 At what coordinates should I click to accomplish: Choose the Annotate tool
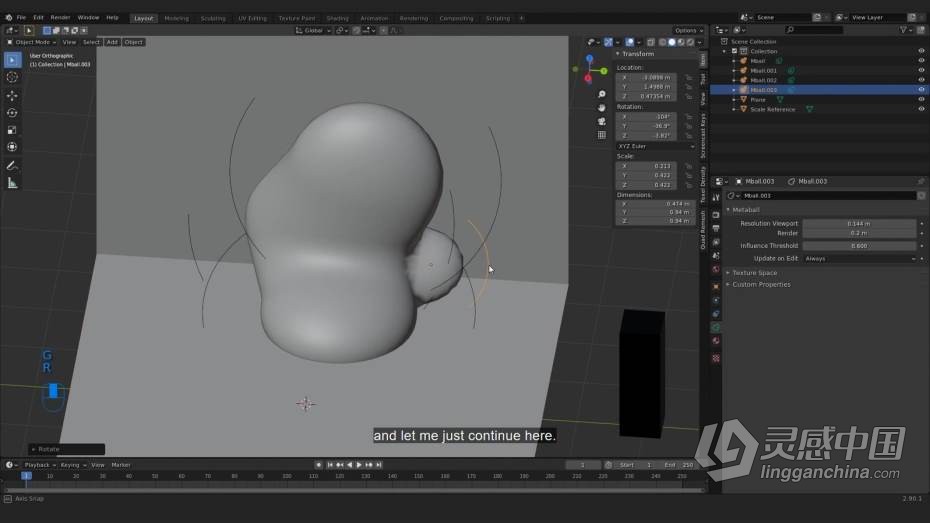(x=12, y=166)
